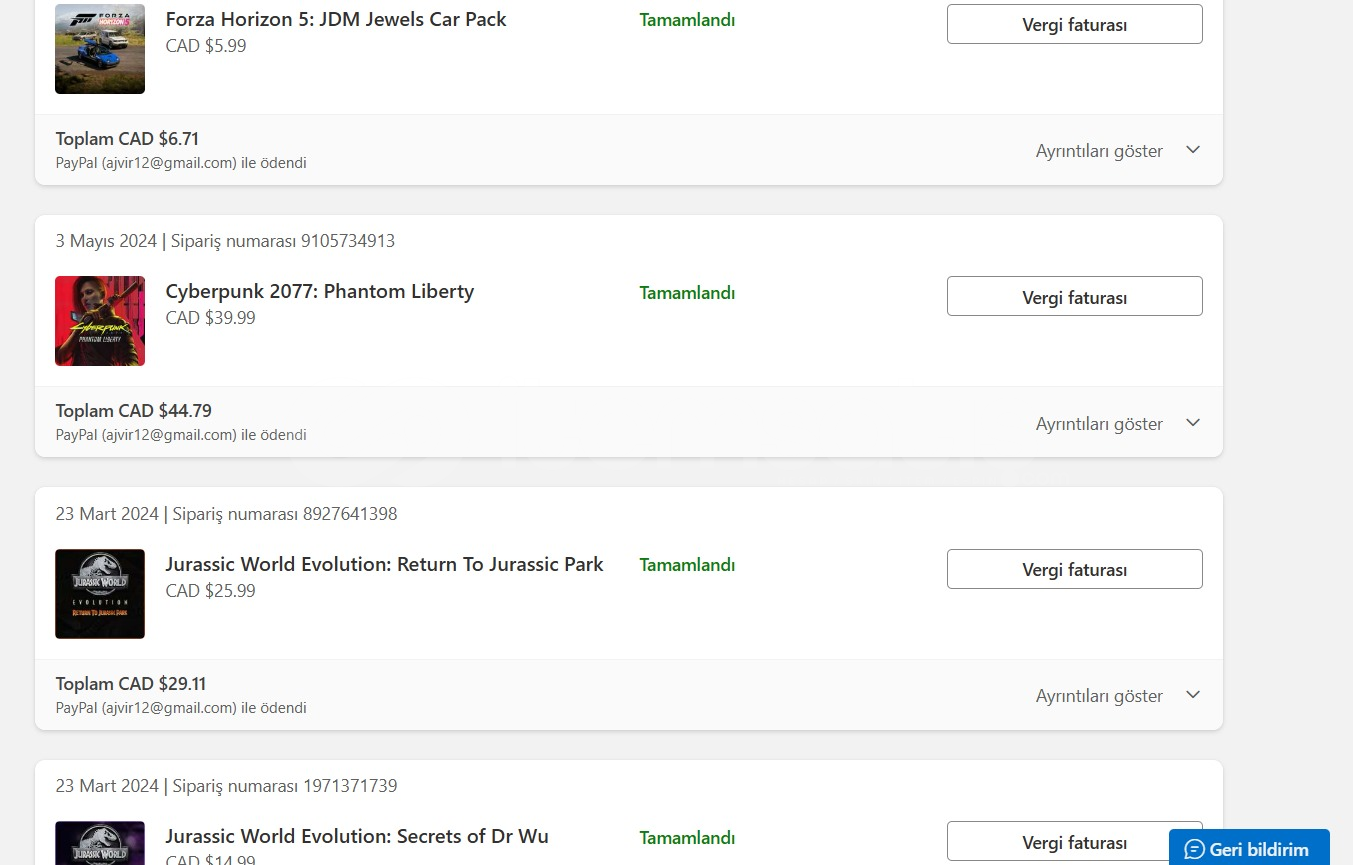Open Vergi faturası for Return To Jurassic Park
The height and width of the screenshot is (865, 1353).
[1074, 569]
